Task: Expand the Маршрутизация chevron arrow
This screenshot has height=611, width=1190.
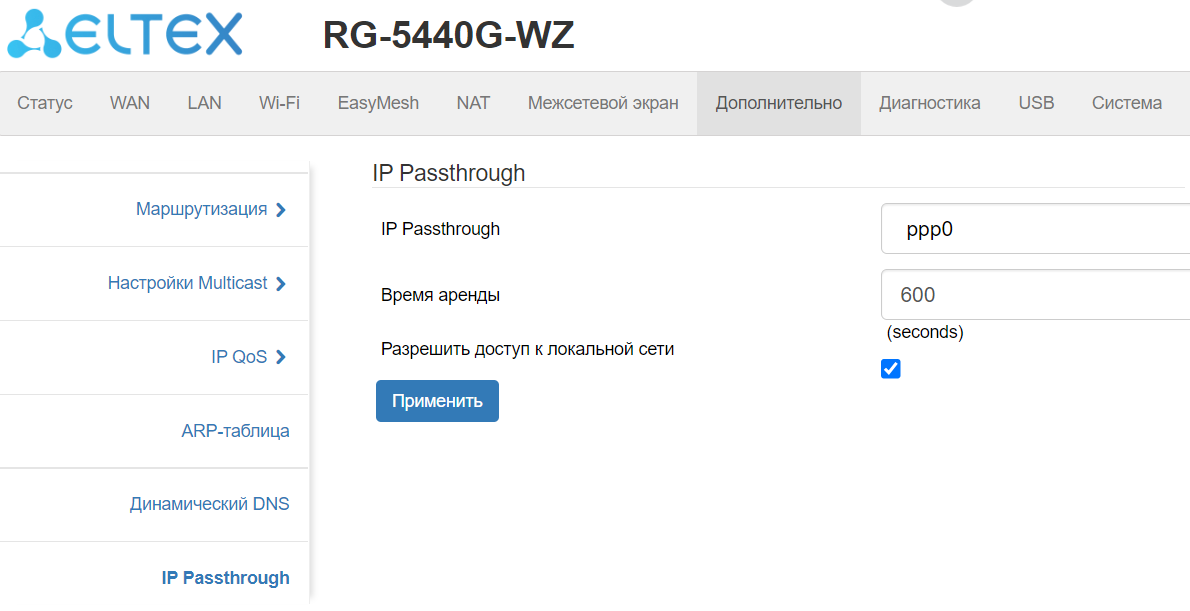Action: point(281,210)
